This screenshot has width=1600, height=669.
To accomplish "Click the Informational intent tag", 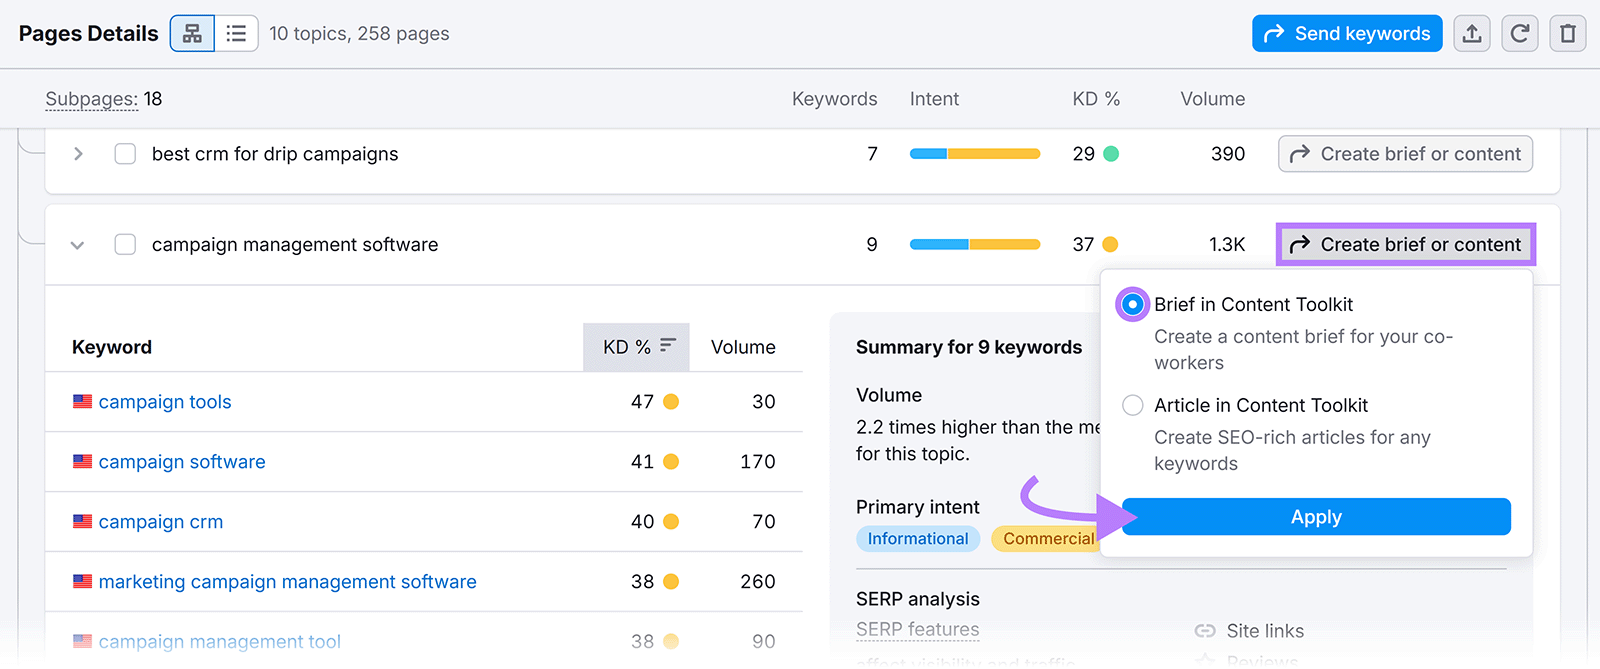I will coord(917,539).
